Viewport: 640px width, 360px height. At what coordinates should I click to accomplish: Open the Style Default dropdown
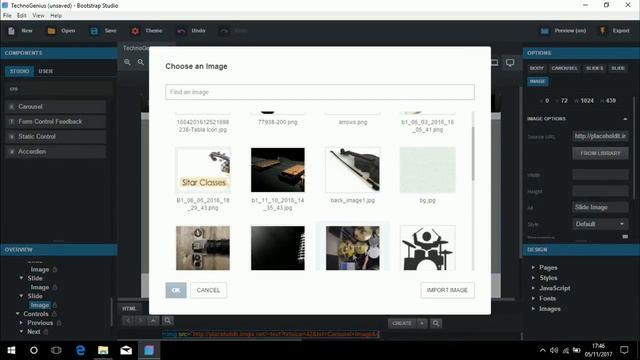click(600, 224)
